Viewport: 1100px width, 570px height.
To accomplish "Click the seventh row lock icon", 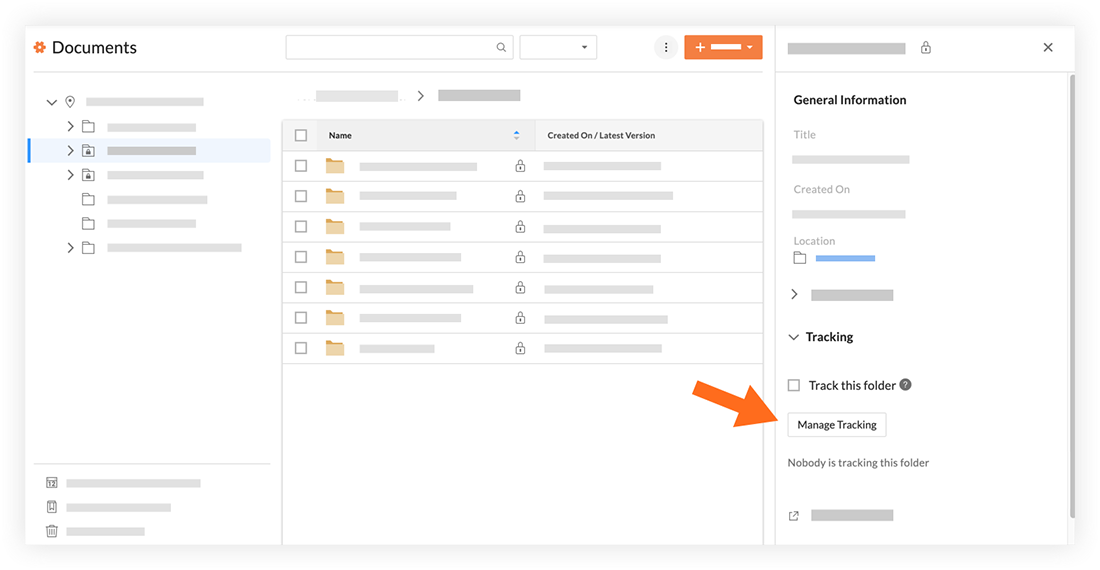I will tap(520, 348).
